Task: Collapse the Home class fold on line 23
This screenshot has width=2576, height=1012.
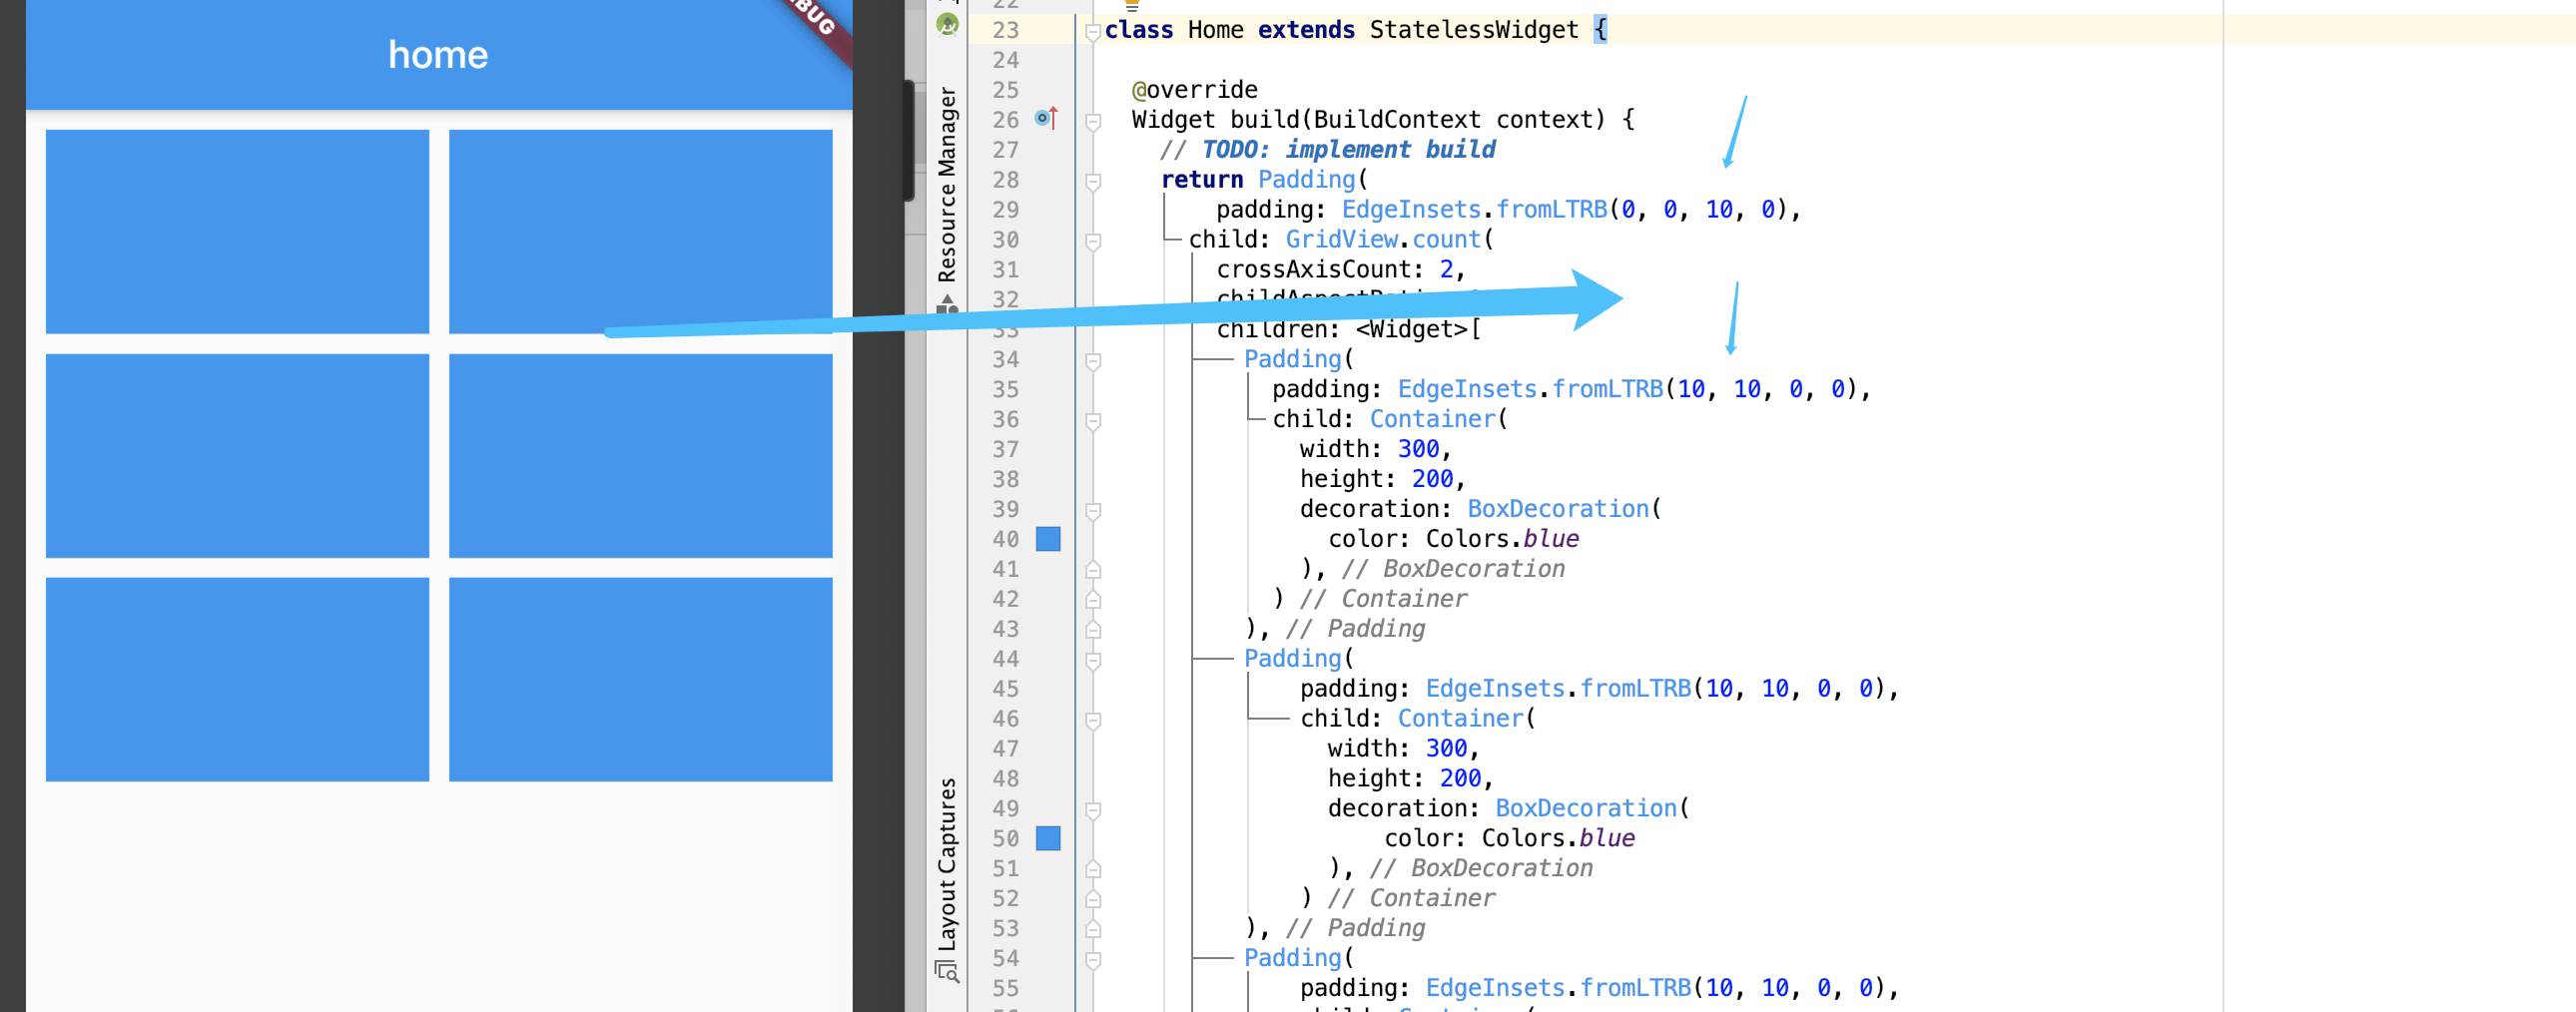Action: tap(1093, 32)
